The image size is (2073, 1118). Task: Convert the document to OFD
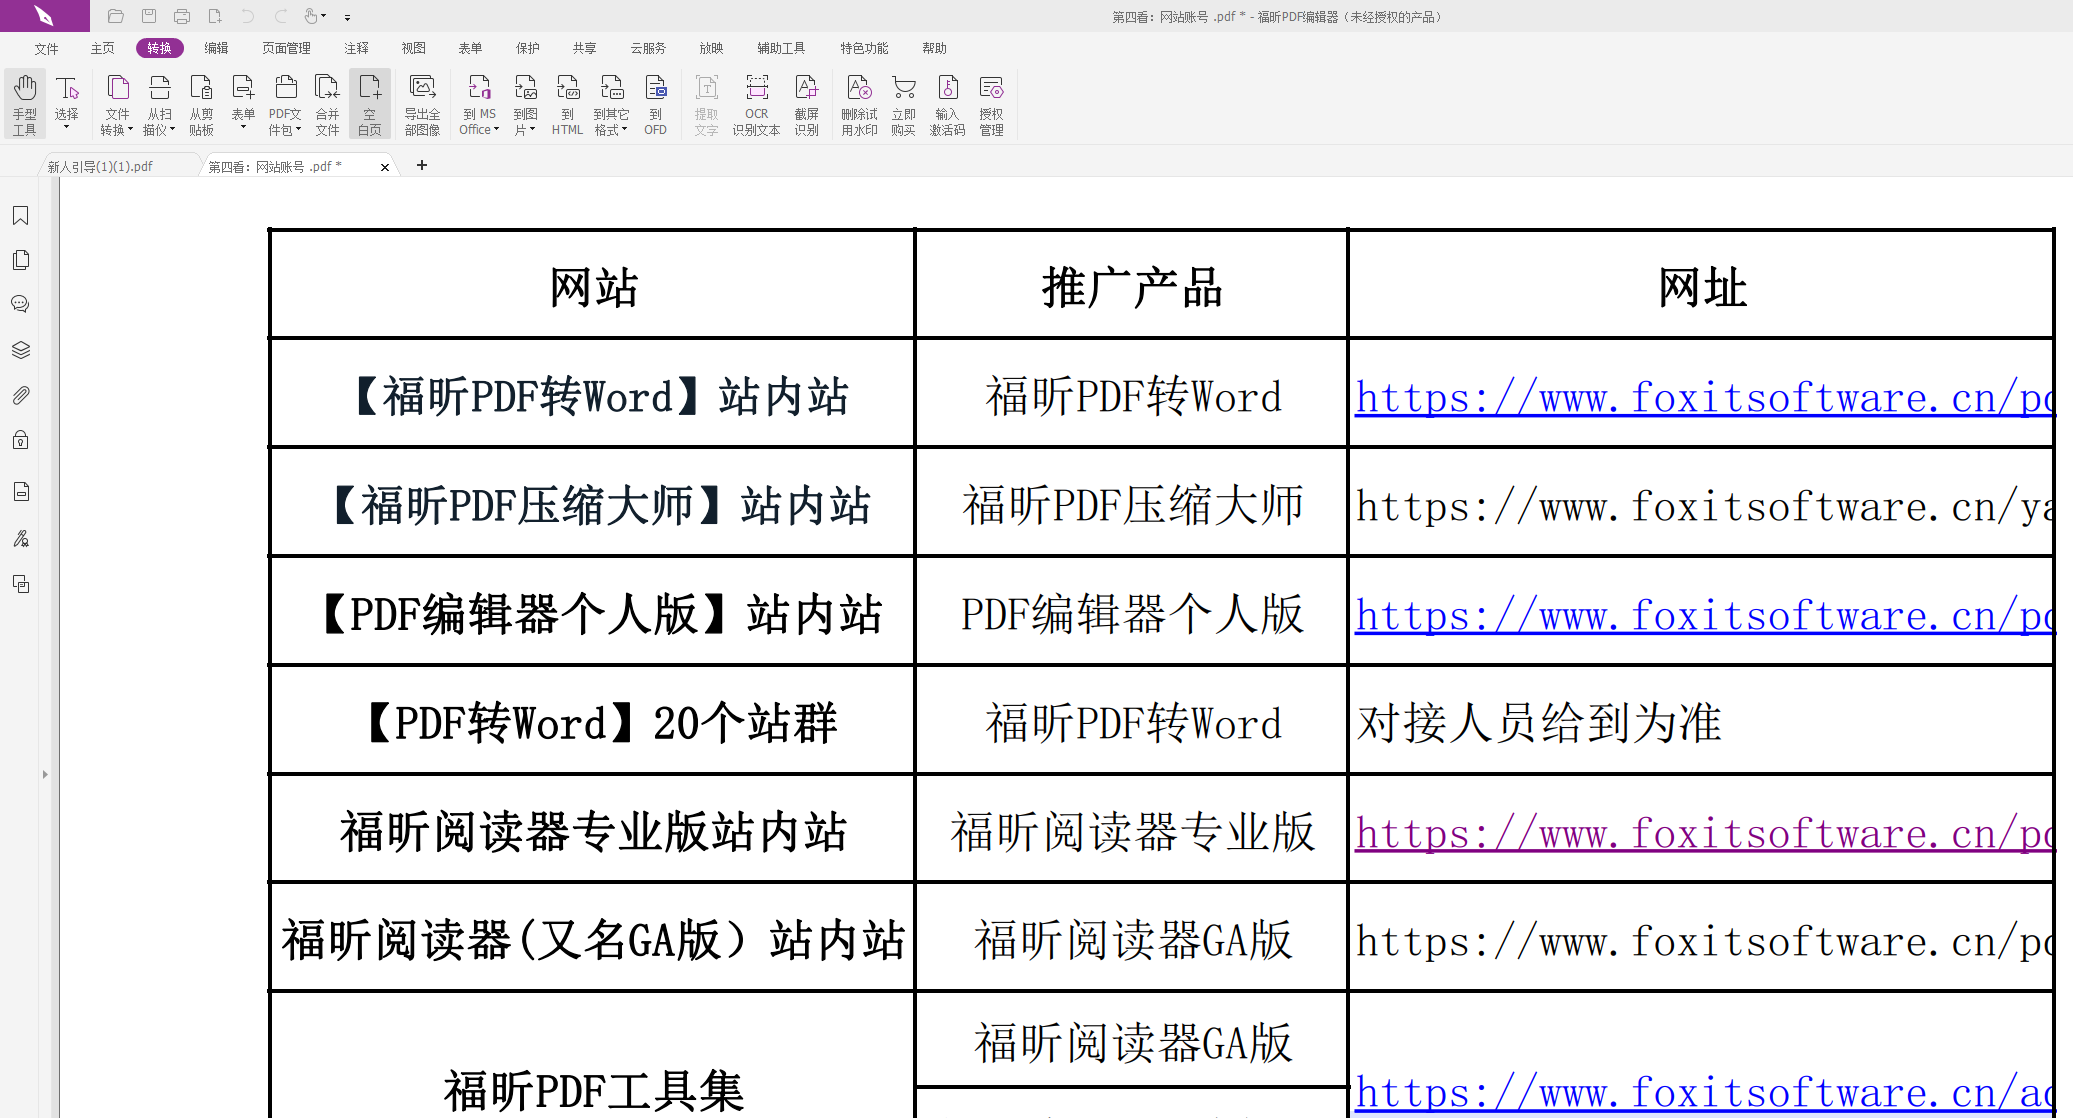click(656, 103)
